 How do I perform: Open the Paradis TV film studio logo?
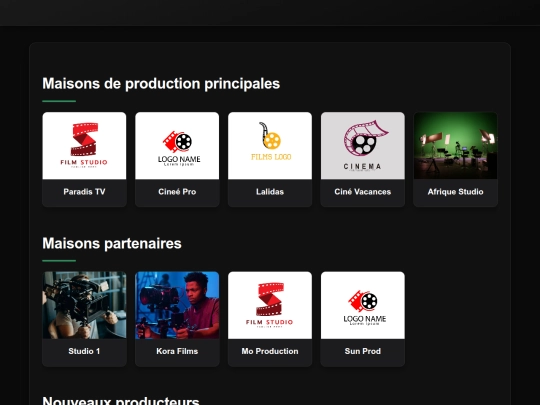pyautogui.click(x=84, y=145)
